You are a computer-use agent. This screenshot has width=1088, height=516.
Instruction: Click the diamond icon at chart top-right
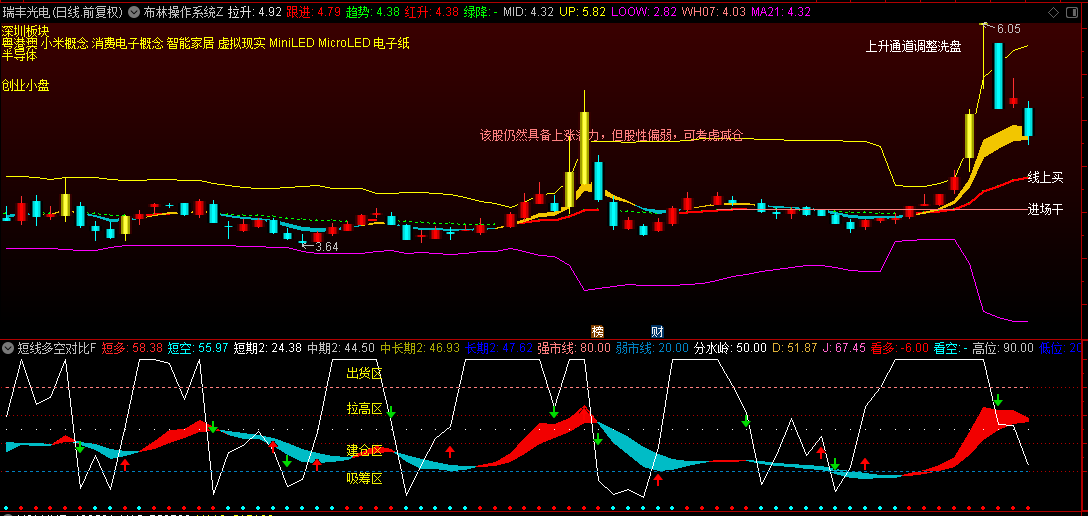[1055, 12]
